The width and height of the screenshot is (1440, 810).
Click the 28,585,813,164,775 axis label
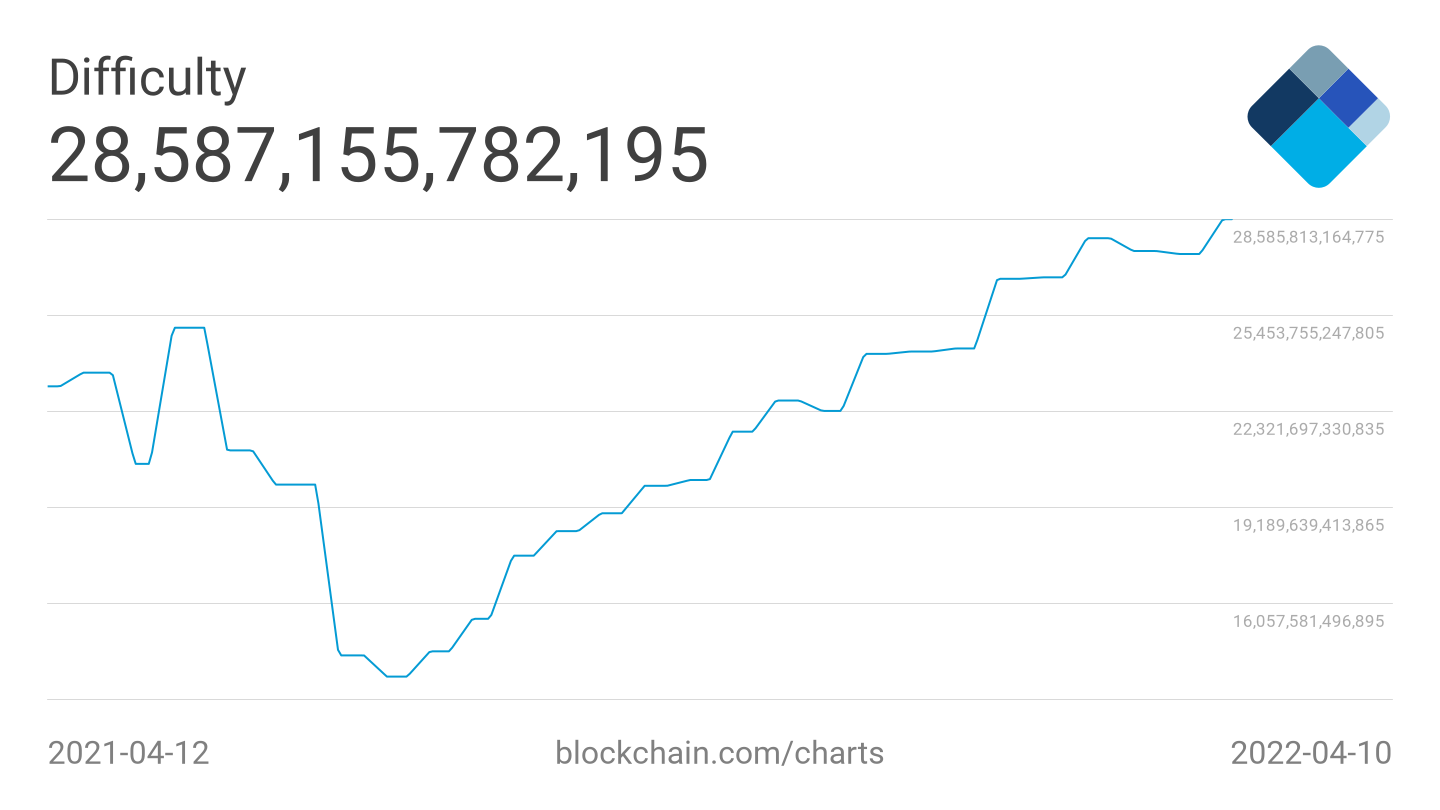[x=1308, y=237]
